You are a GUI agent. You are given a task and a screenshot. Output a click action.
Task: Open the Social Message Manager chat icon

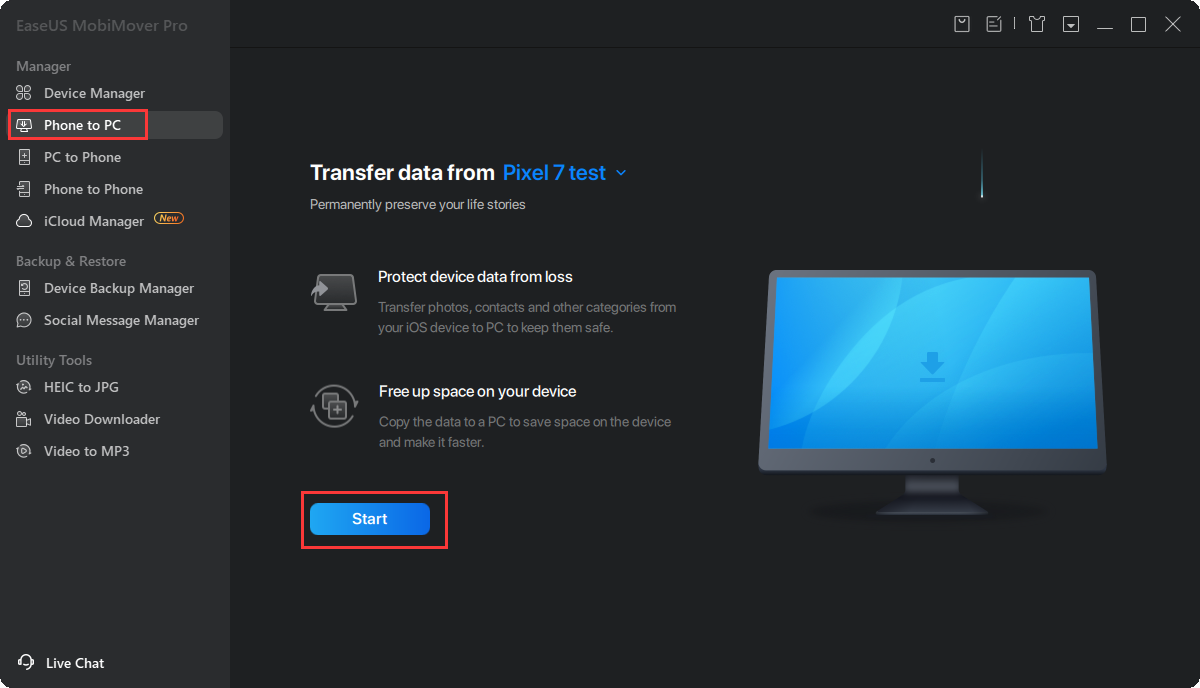pyautogui.click(x=24, y=320)
